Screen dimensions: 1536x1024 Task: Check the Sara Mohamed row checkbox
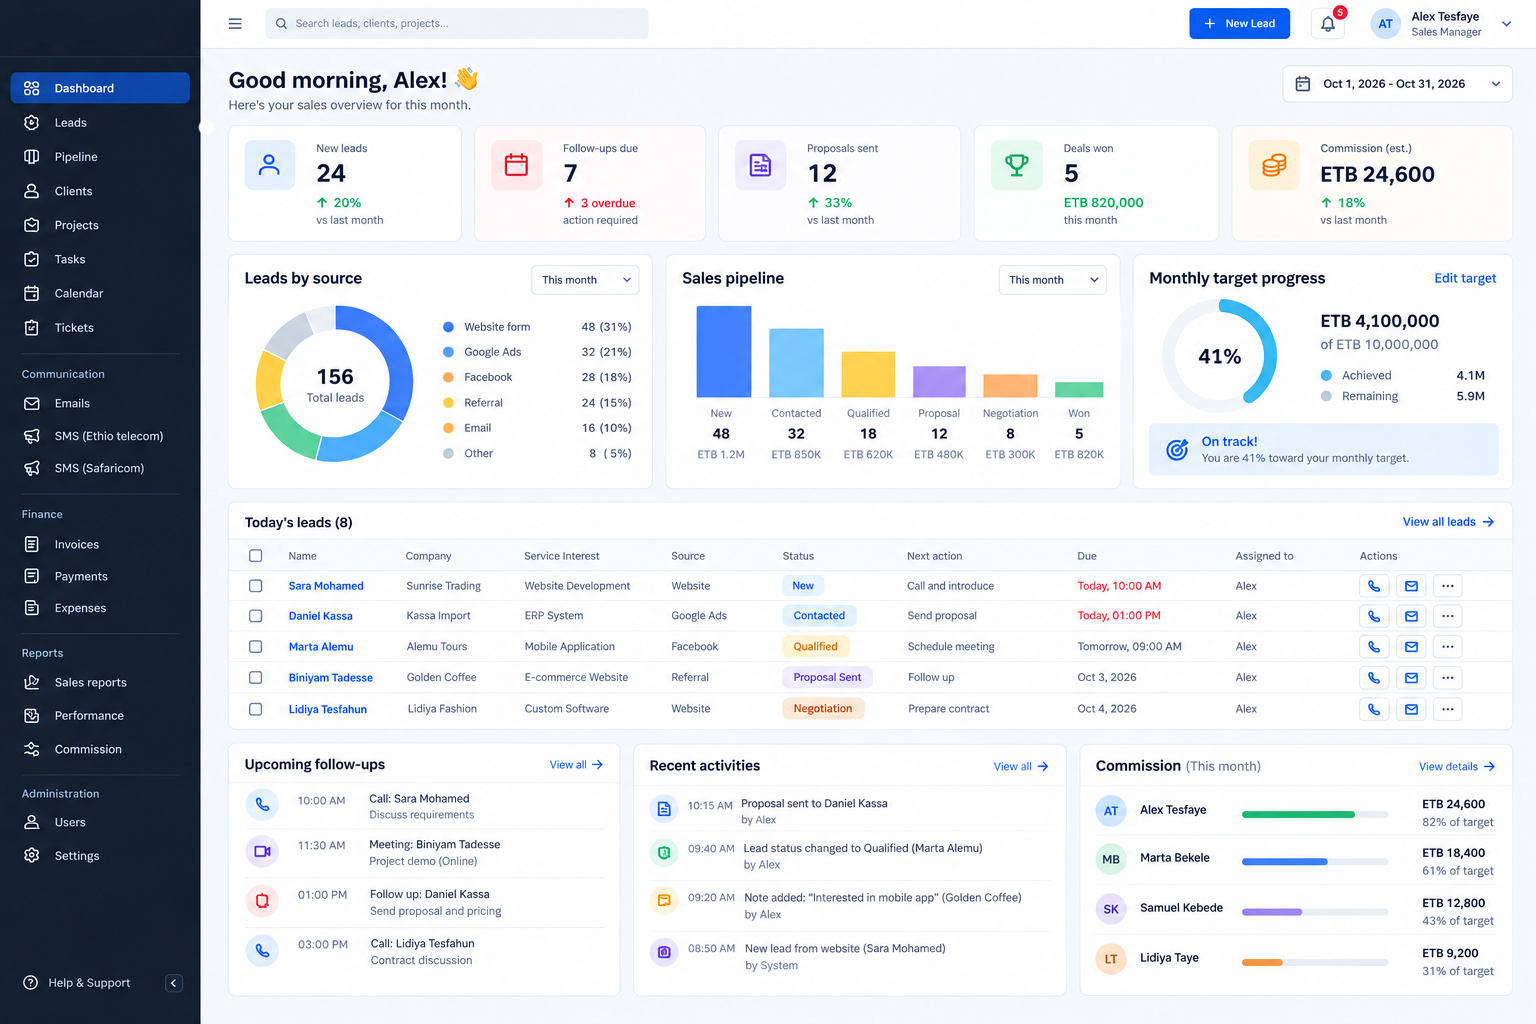[255, 586]
